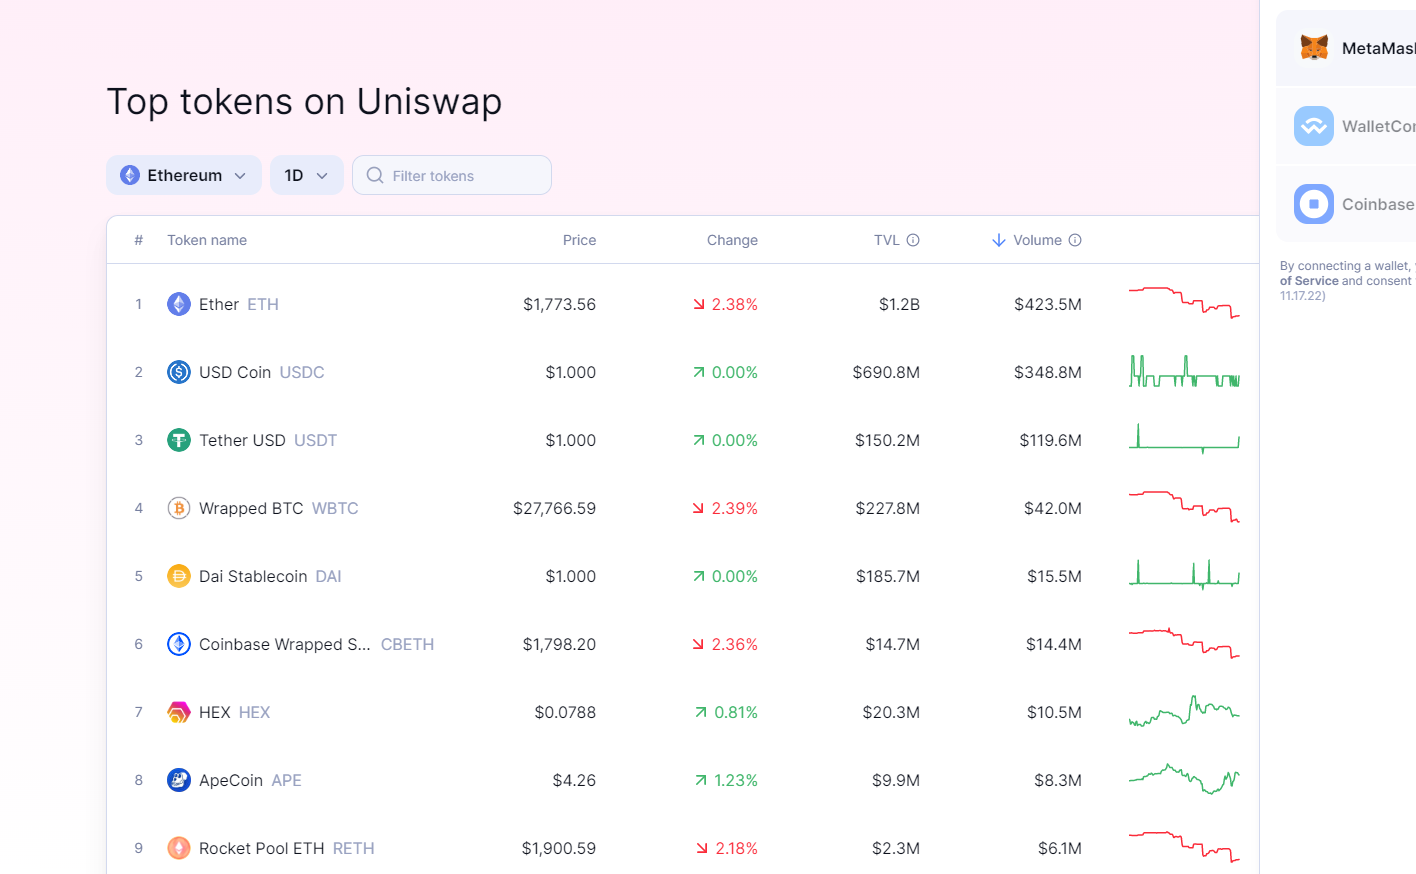
Task: Click the Ether price $1,773.56
Action: pos(559,304)
